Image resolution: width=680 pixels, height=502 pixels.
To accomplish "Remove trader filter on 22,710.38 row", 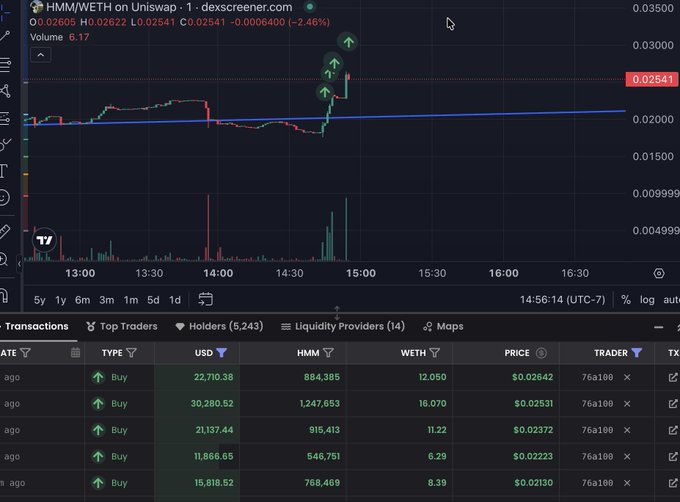I will pos(627,377).
